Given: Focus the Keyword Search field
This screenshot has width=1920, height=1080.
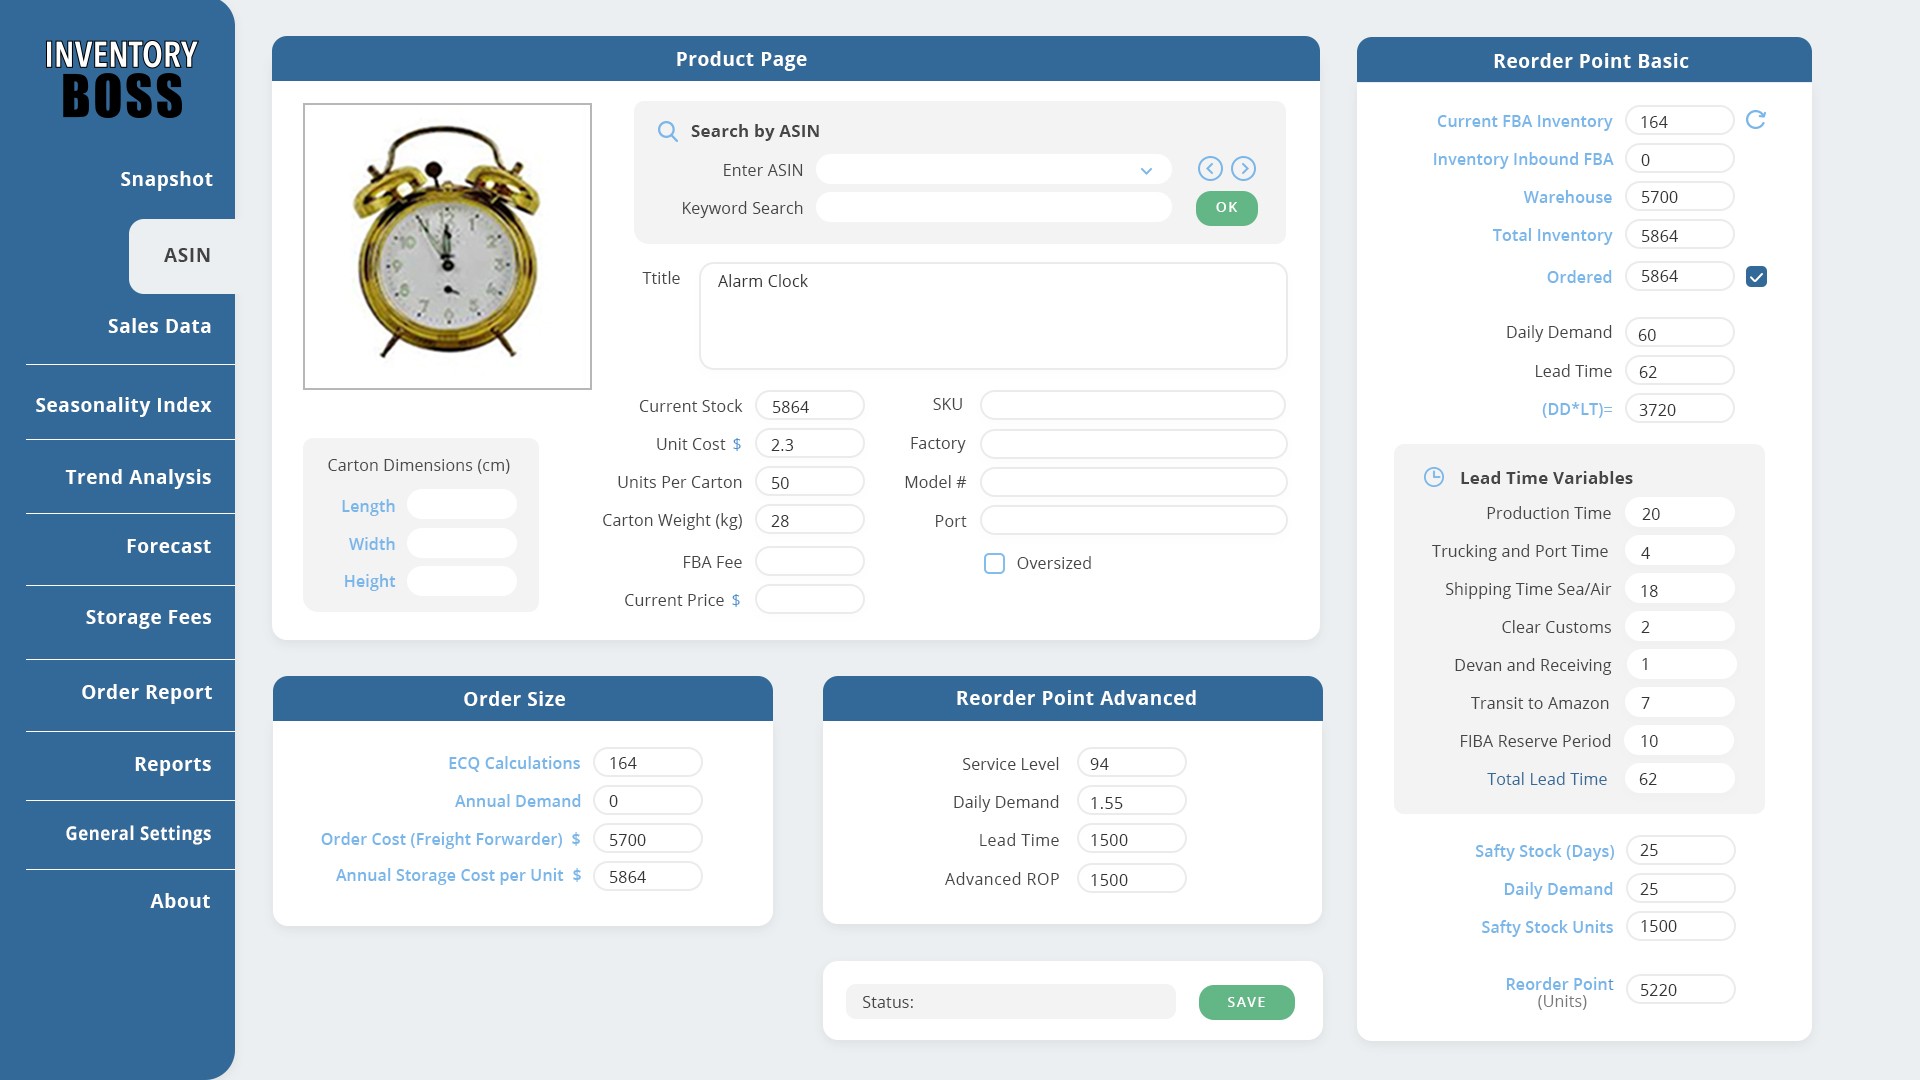Looking at the screenshot, I should [x=993, y=208].
